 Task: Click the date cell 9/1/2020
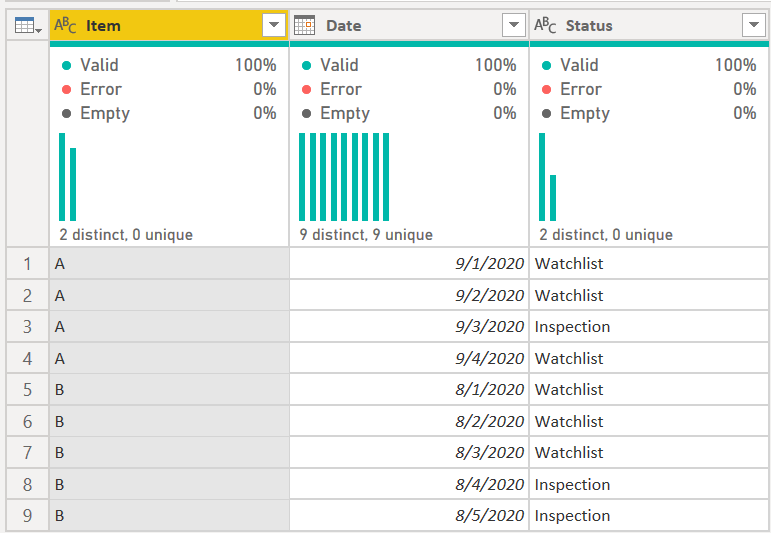tap(409, 264)
